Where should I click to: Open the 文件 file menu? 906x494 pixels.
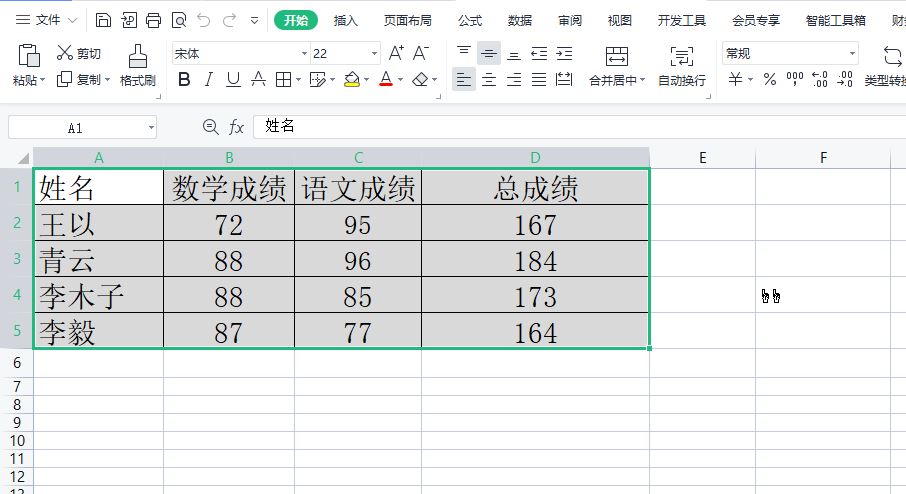tap(46, 20)
